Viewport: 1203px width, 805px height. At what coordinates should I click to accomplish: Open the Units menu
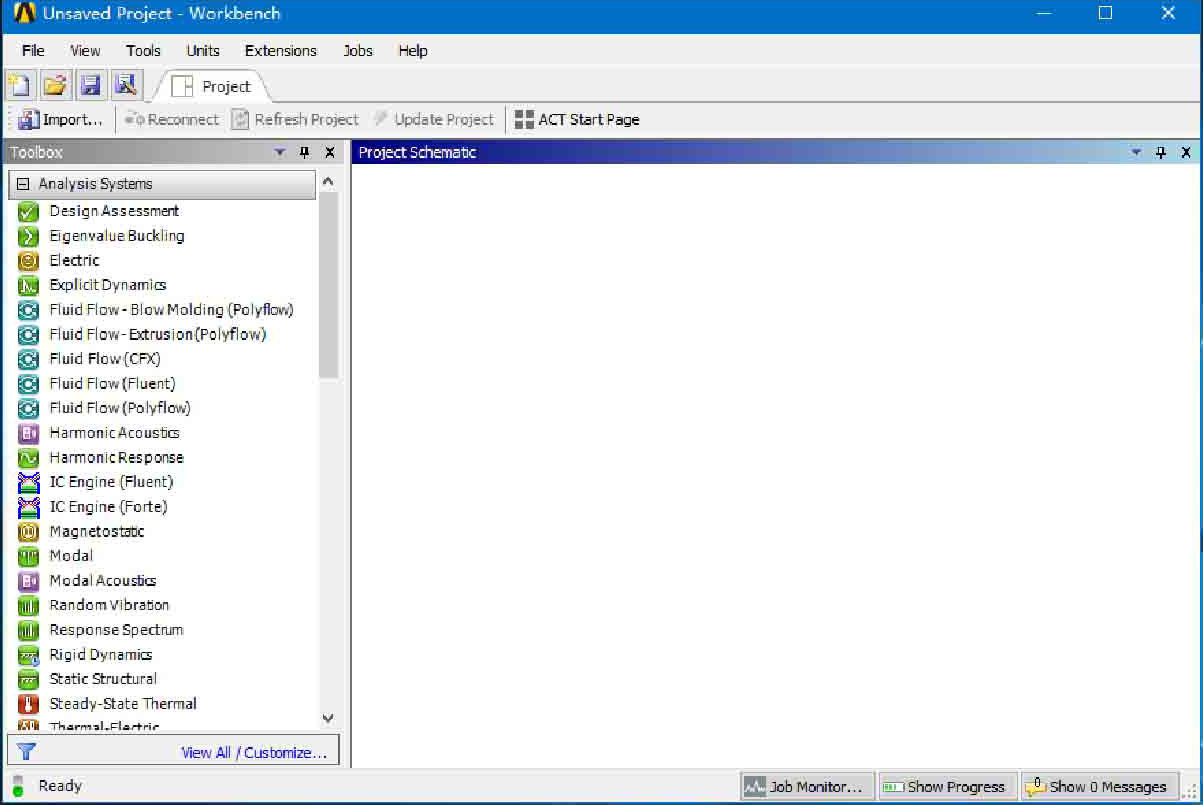[203, 51]
